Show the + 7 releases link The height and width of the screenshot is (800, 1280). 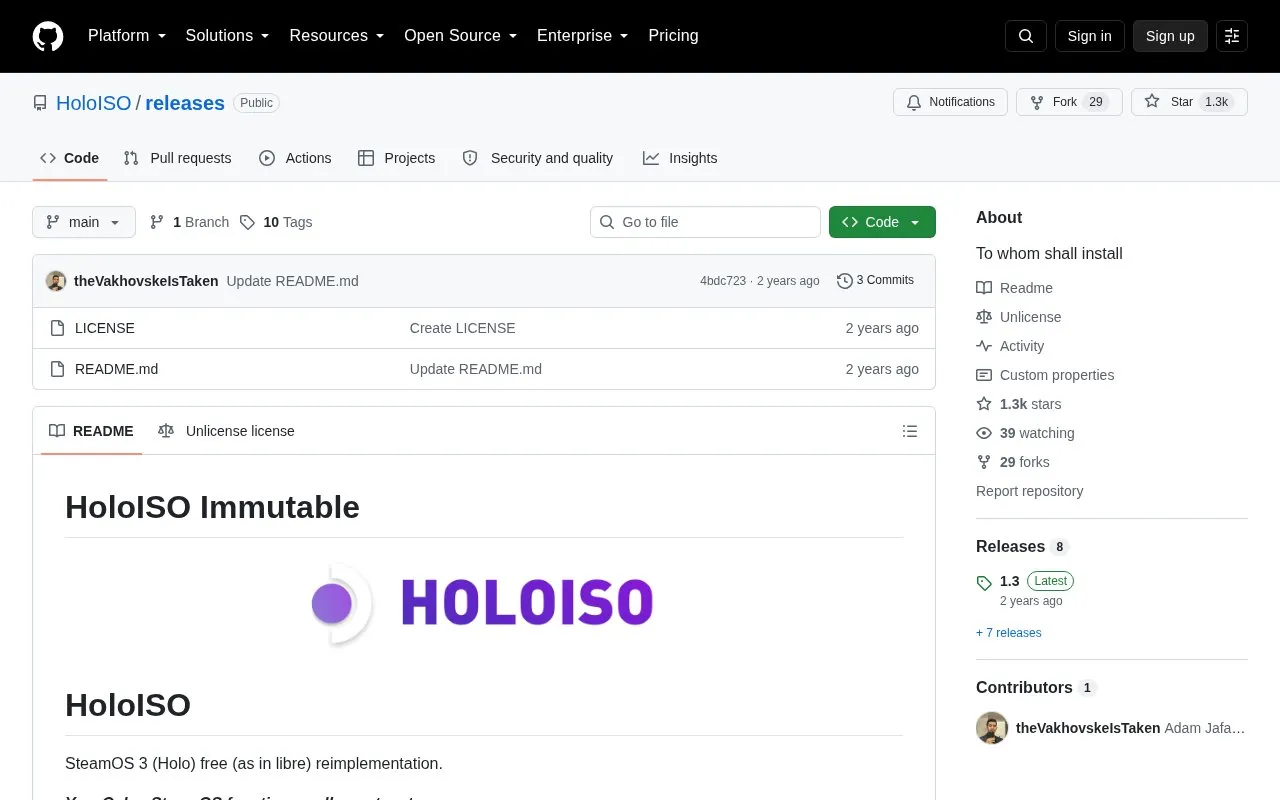click(x=1008, y=633)
